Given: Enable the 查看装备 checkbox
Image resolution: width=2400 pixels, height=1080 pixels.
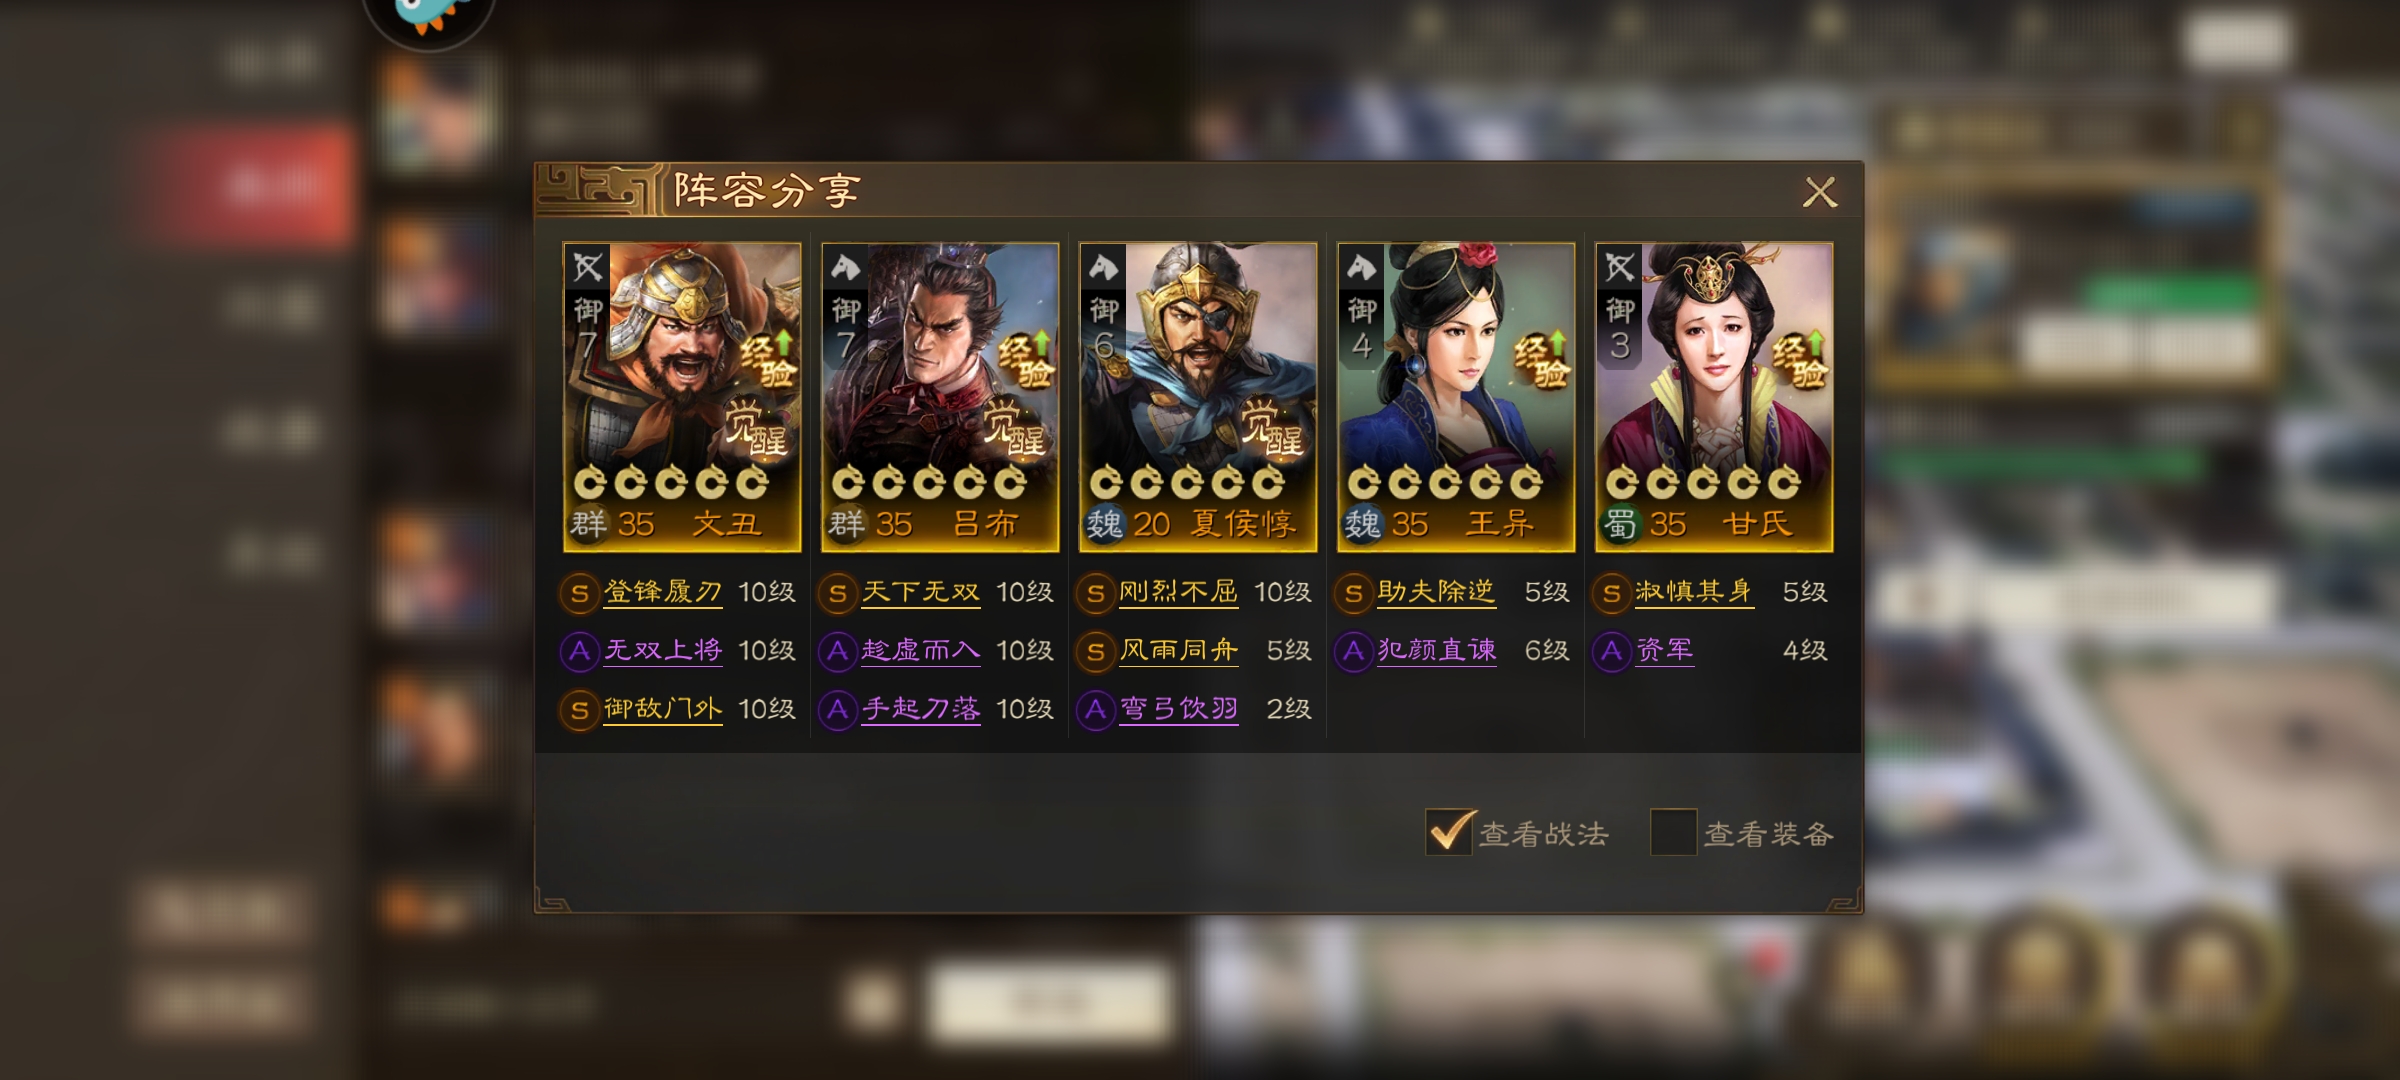Looking at the screenshot, I should point(1673,832).
